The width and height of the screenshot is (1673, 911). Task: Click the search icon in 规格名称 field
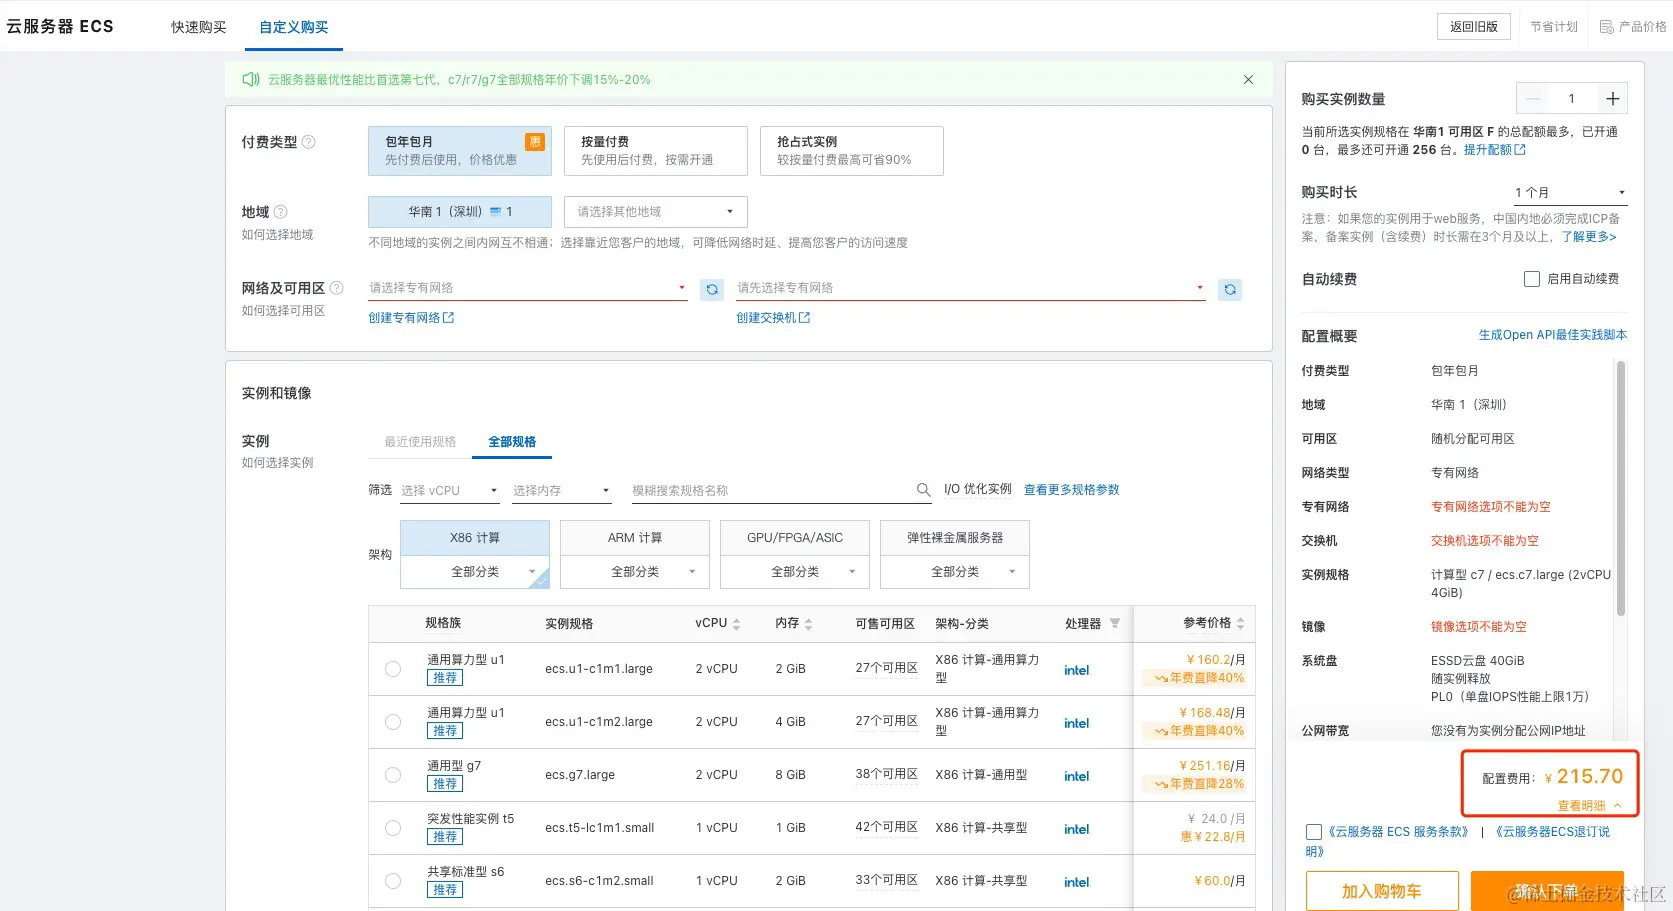pos(924,490)
